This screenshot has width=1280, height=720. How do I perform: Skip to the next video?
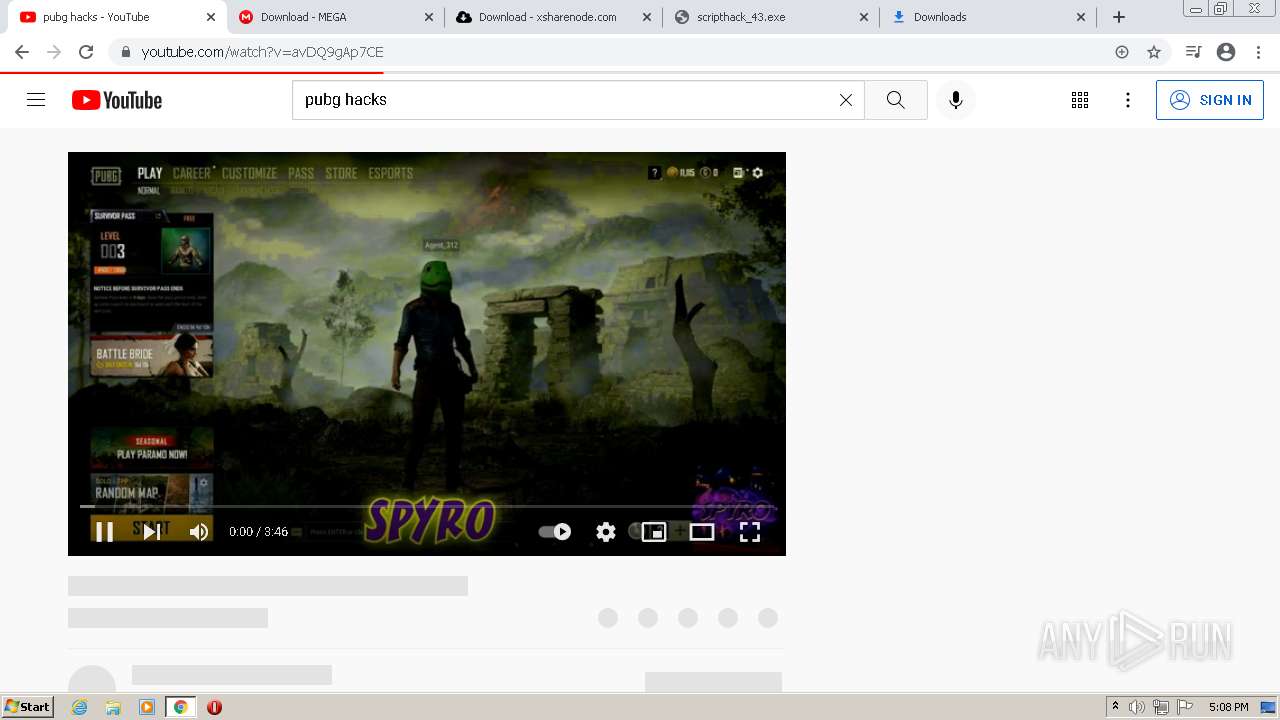[152, 532]
